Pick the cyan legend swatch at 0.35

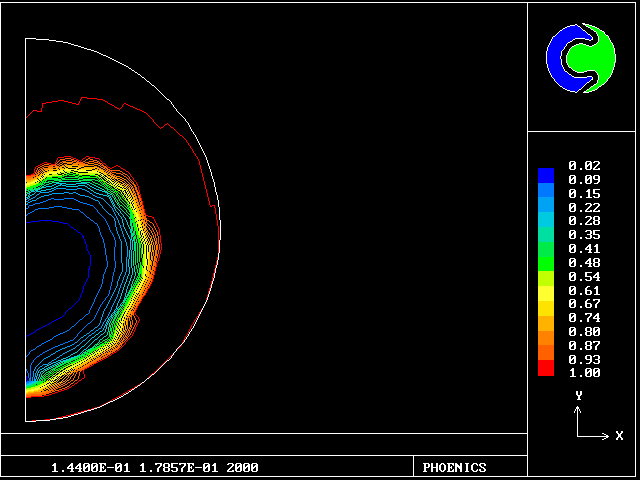545,234
